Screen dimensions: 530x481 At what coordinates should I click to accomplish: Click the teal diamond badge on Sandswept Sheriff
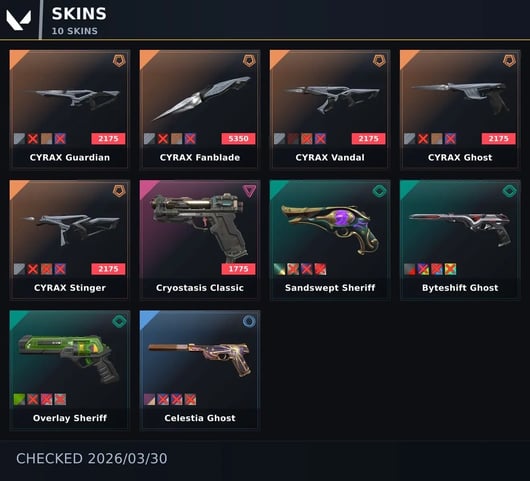(x=379, y=191)
